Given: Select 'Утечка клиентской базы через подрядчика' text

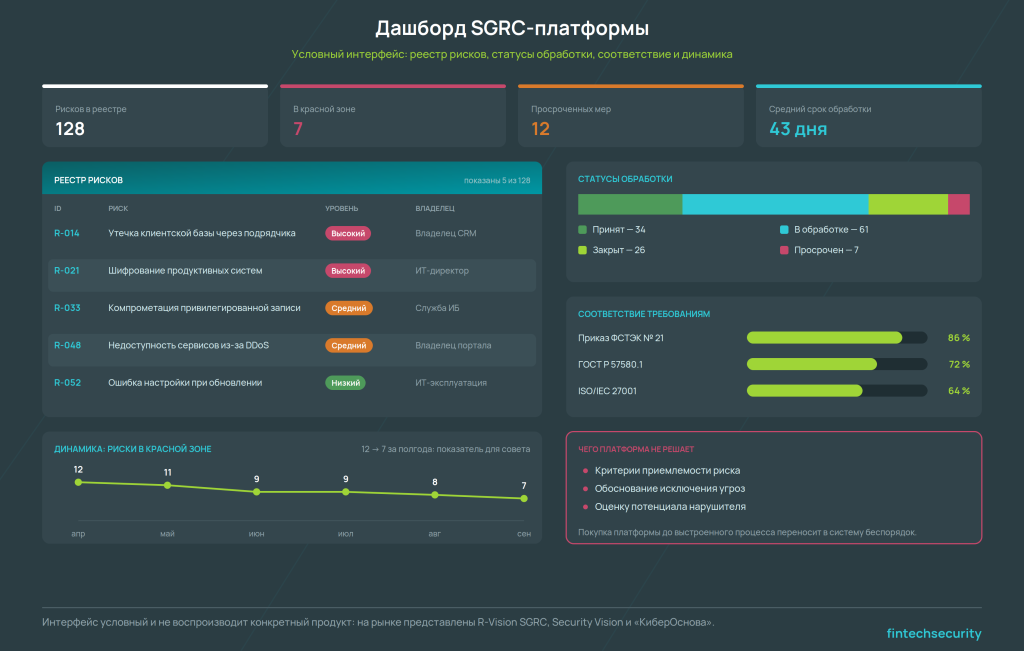Looking at the screenshot, I should point(202,233).
